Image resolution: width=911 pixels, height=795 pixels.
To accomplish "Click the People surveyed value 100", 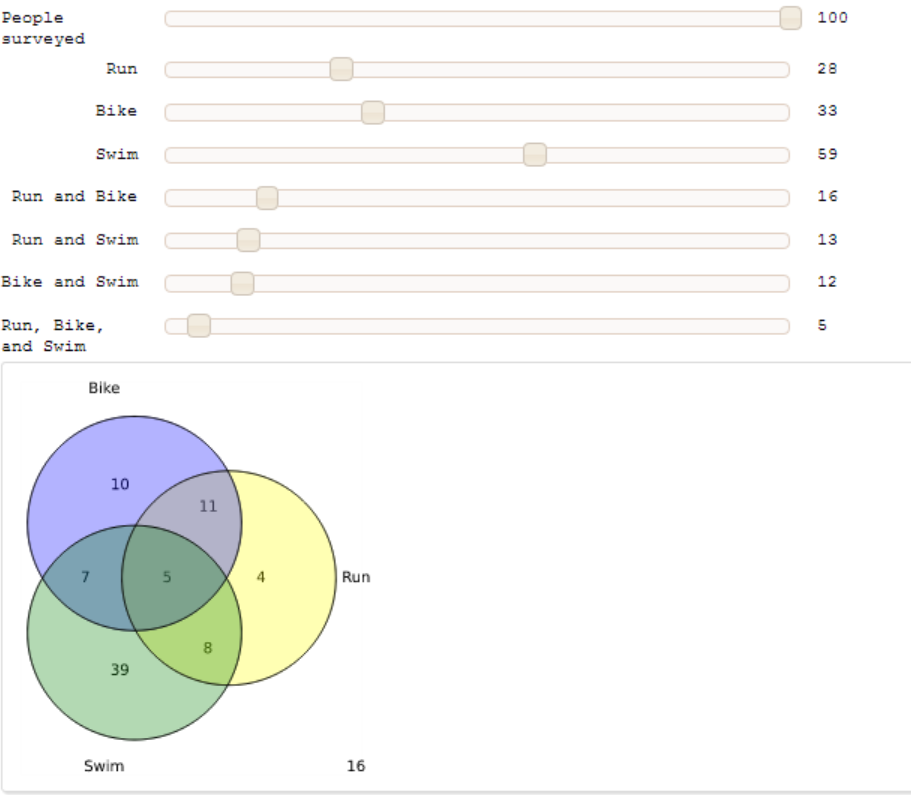I will tap(832, 18).
